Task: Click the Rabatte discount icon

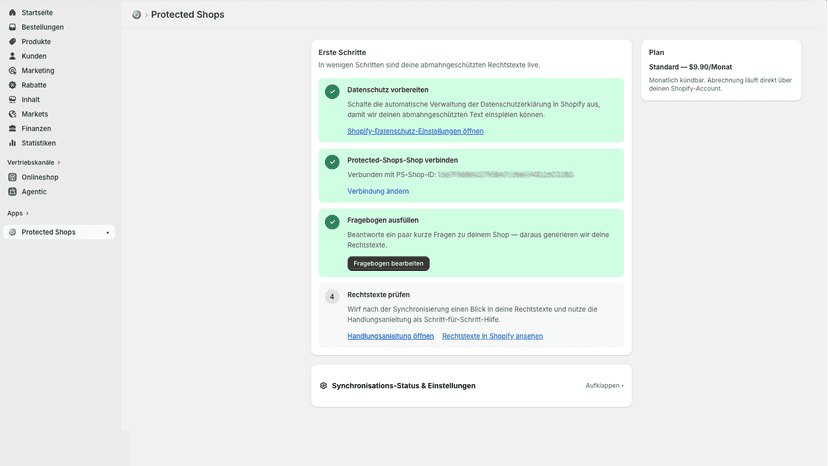Action: pyautogui.click(x=12, y=85)
